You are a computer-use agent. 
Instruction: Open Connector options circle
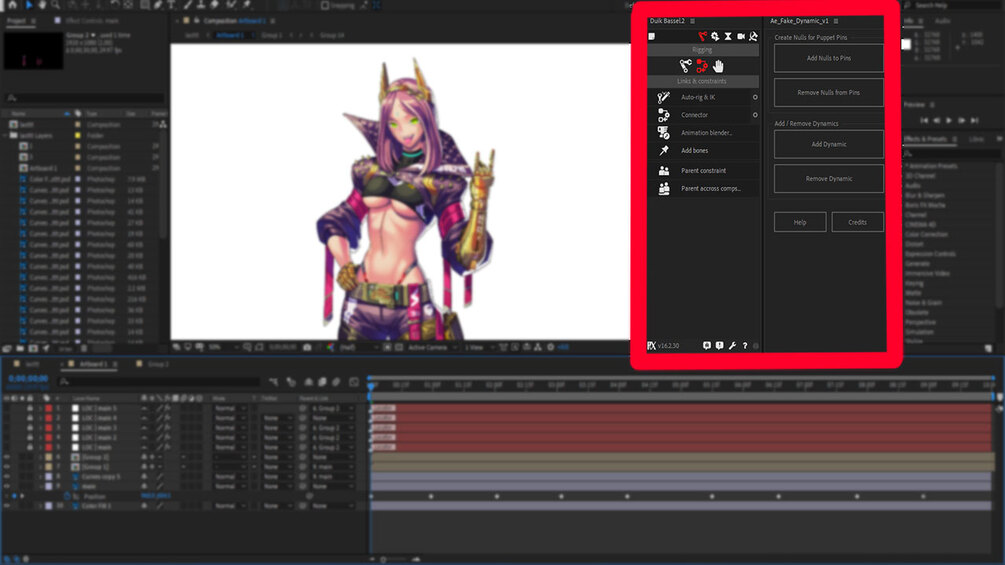pyautogui.click(x=755, y=115)
